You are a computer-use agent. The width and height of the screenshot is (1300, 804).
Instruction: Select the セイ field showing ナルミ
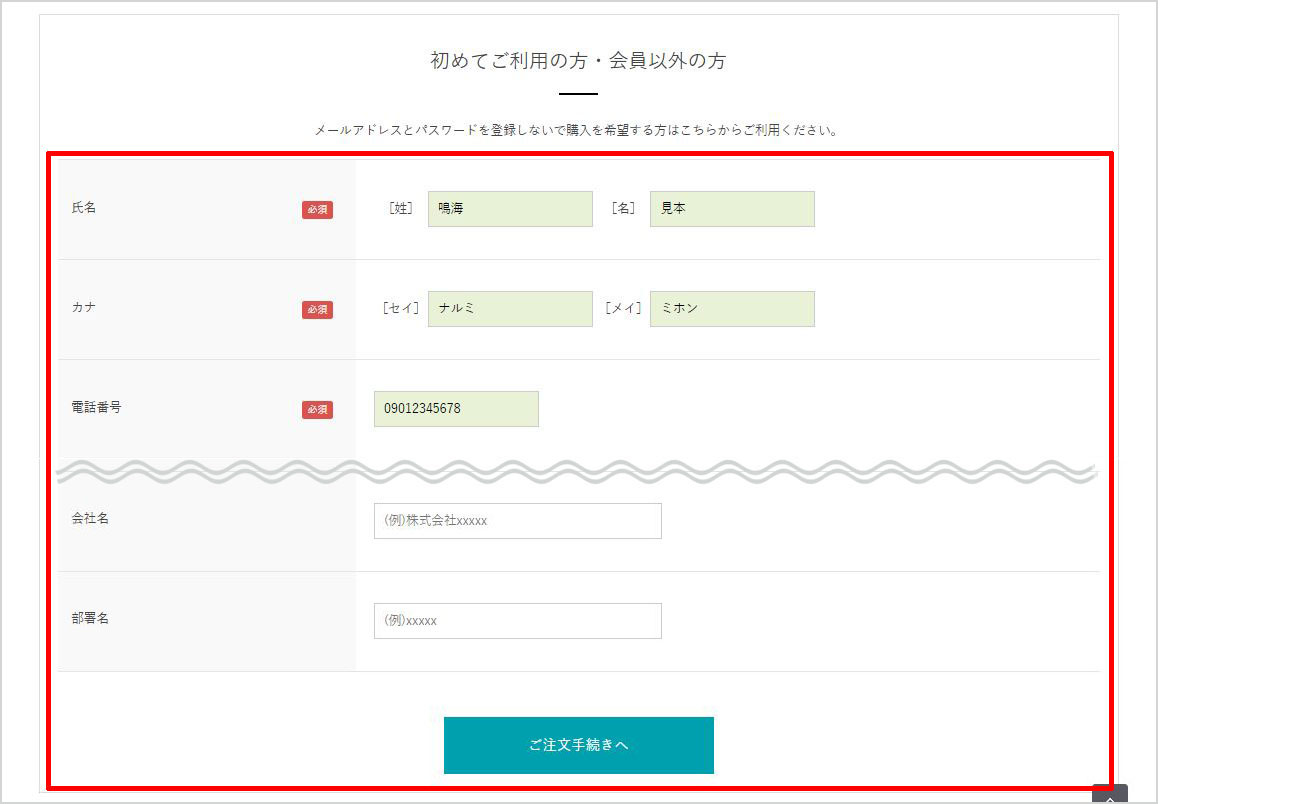pyautogui.click(x=510, y=309)
